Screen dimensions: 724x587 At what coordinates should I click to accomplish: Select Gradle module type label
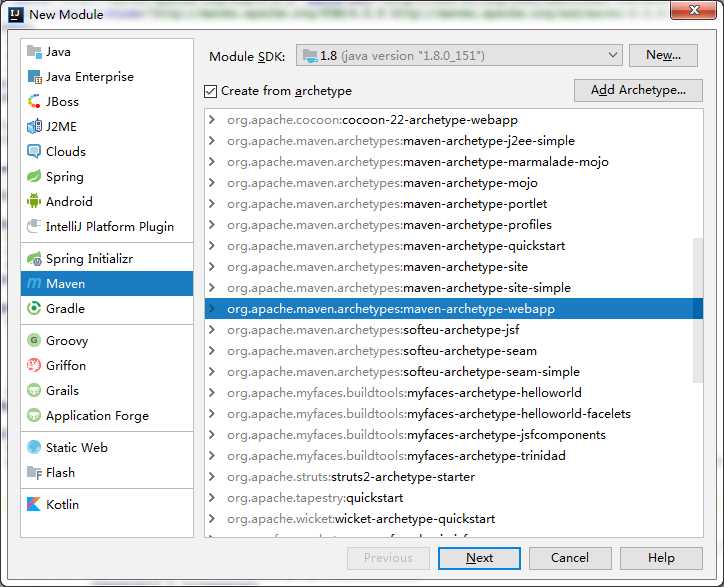65,309
